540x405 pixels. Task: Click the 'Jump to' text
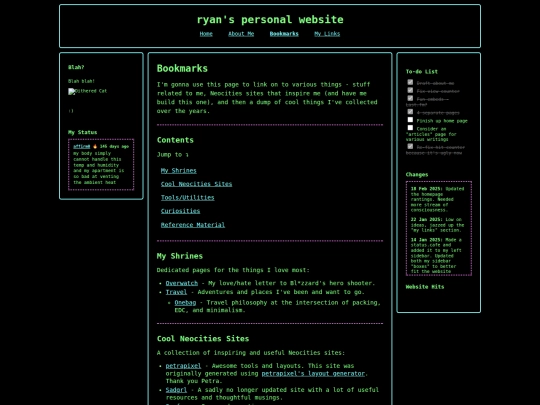click(x=173, y=155)
